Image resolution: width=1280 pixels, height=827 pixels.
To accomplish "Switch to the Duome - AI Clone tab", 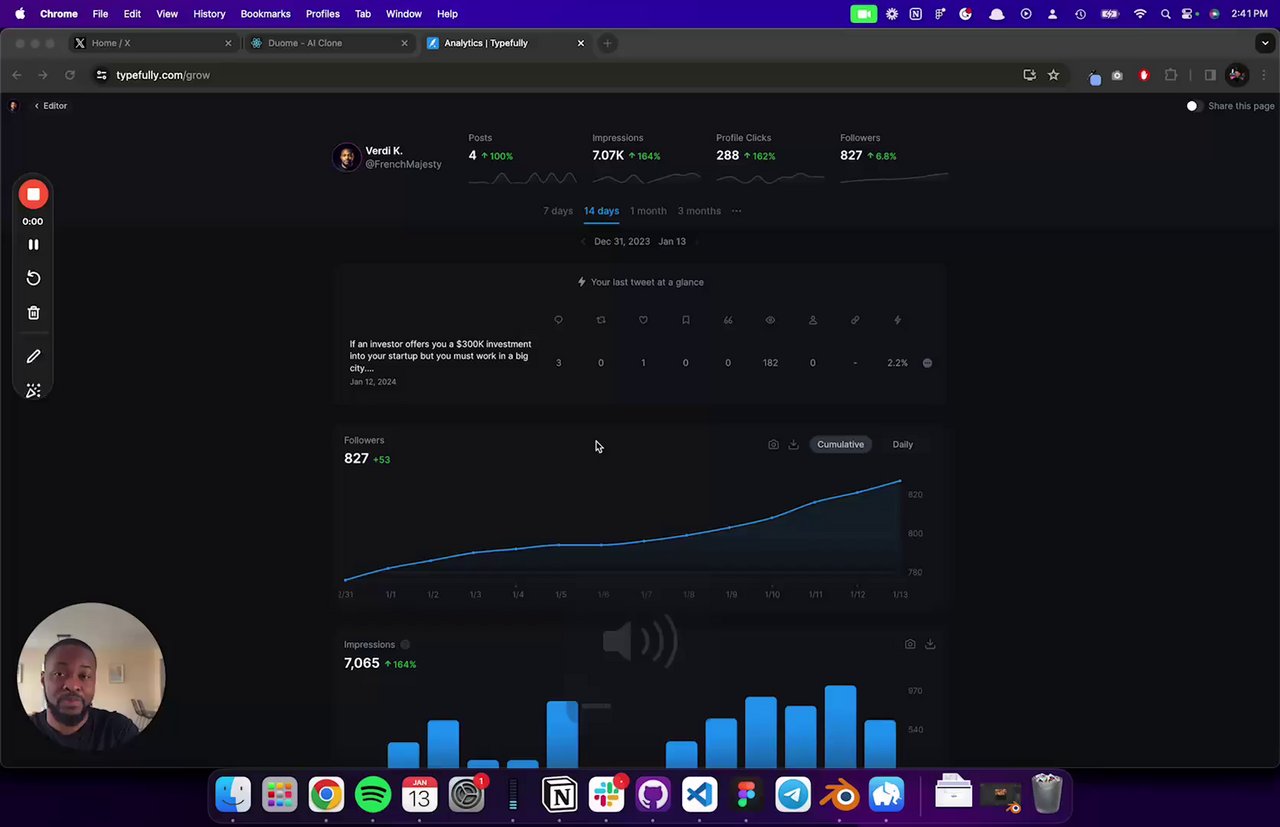I will pos(329,43).
